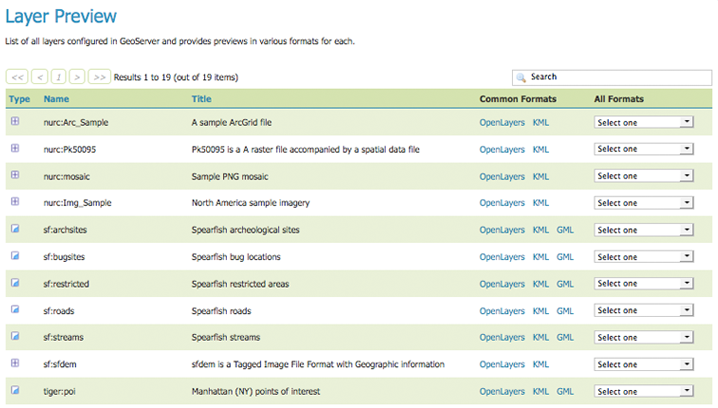Open GML preview for sf:archsites
Image resolution: width=718 pixels, height=408 pixels.
point(565,230)
